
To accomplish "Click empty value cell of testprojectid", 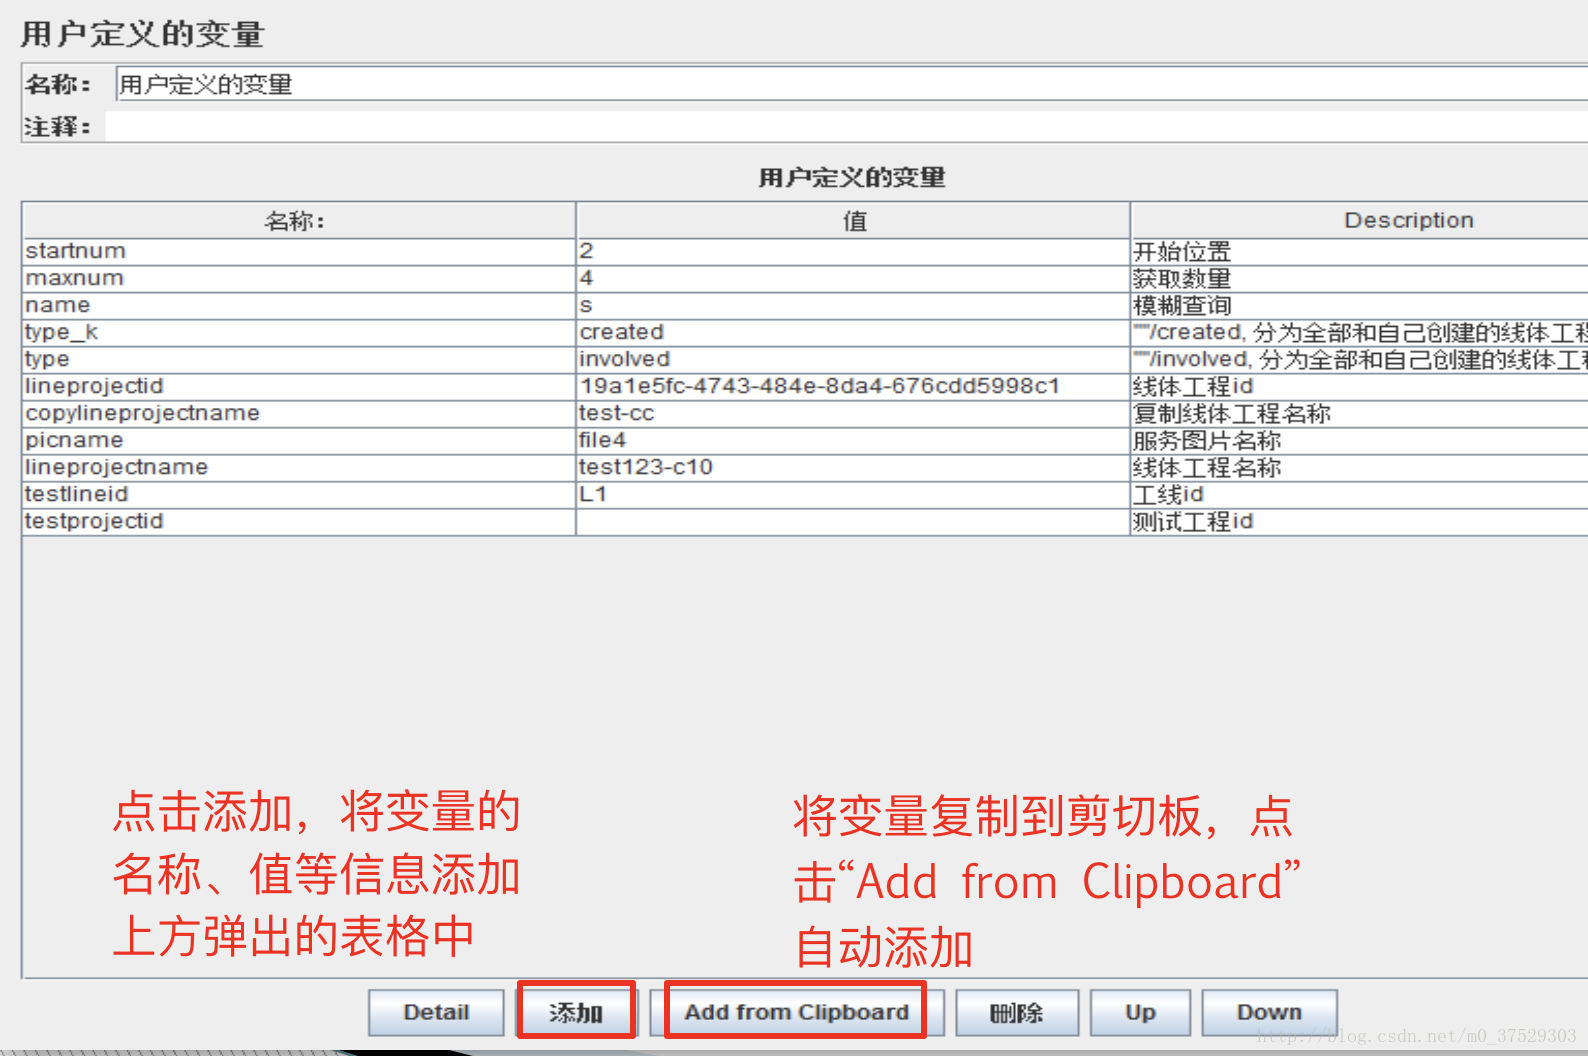I will 853,521.
